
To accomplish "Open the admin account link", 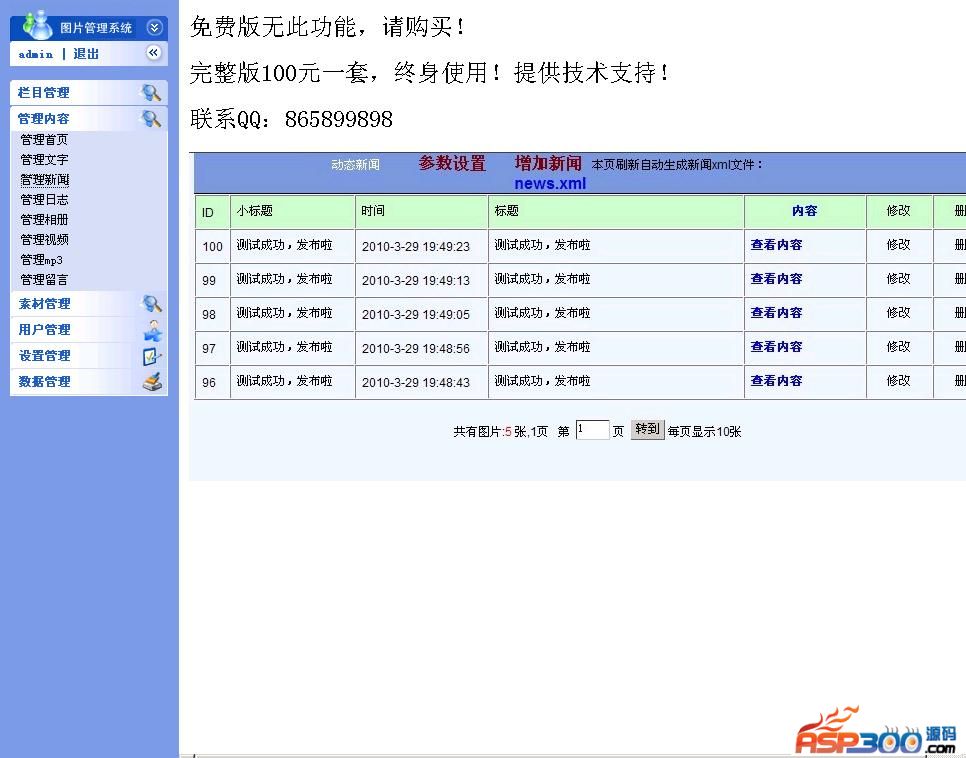I will (36, 54).
